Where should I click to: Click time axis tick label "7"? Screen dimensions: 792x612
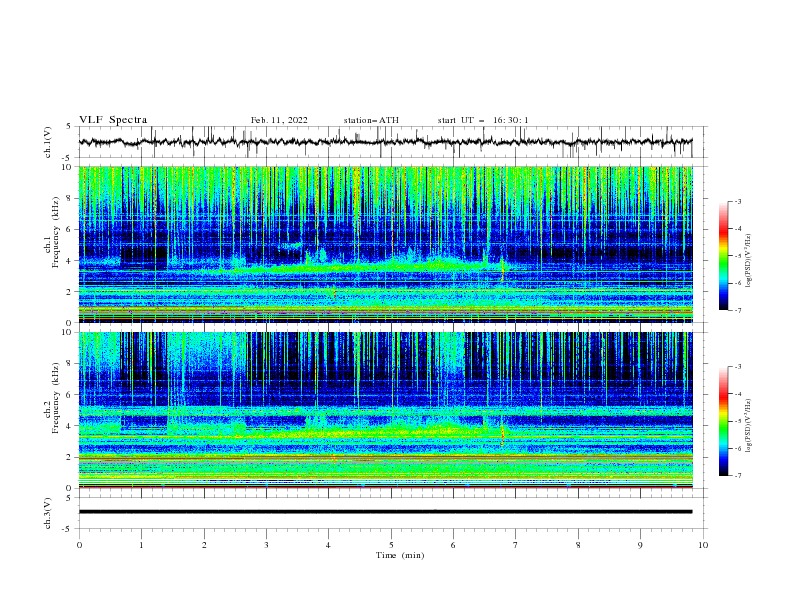click(516, 545)
